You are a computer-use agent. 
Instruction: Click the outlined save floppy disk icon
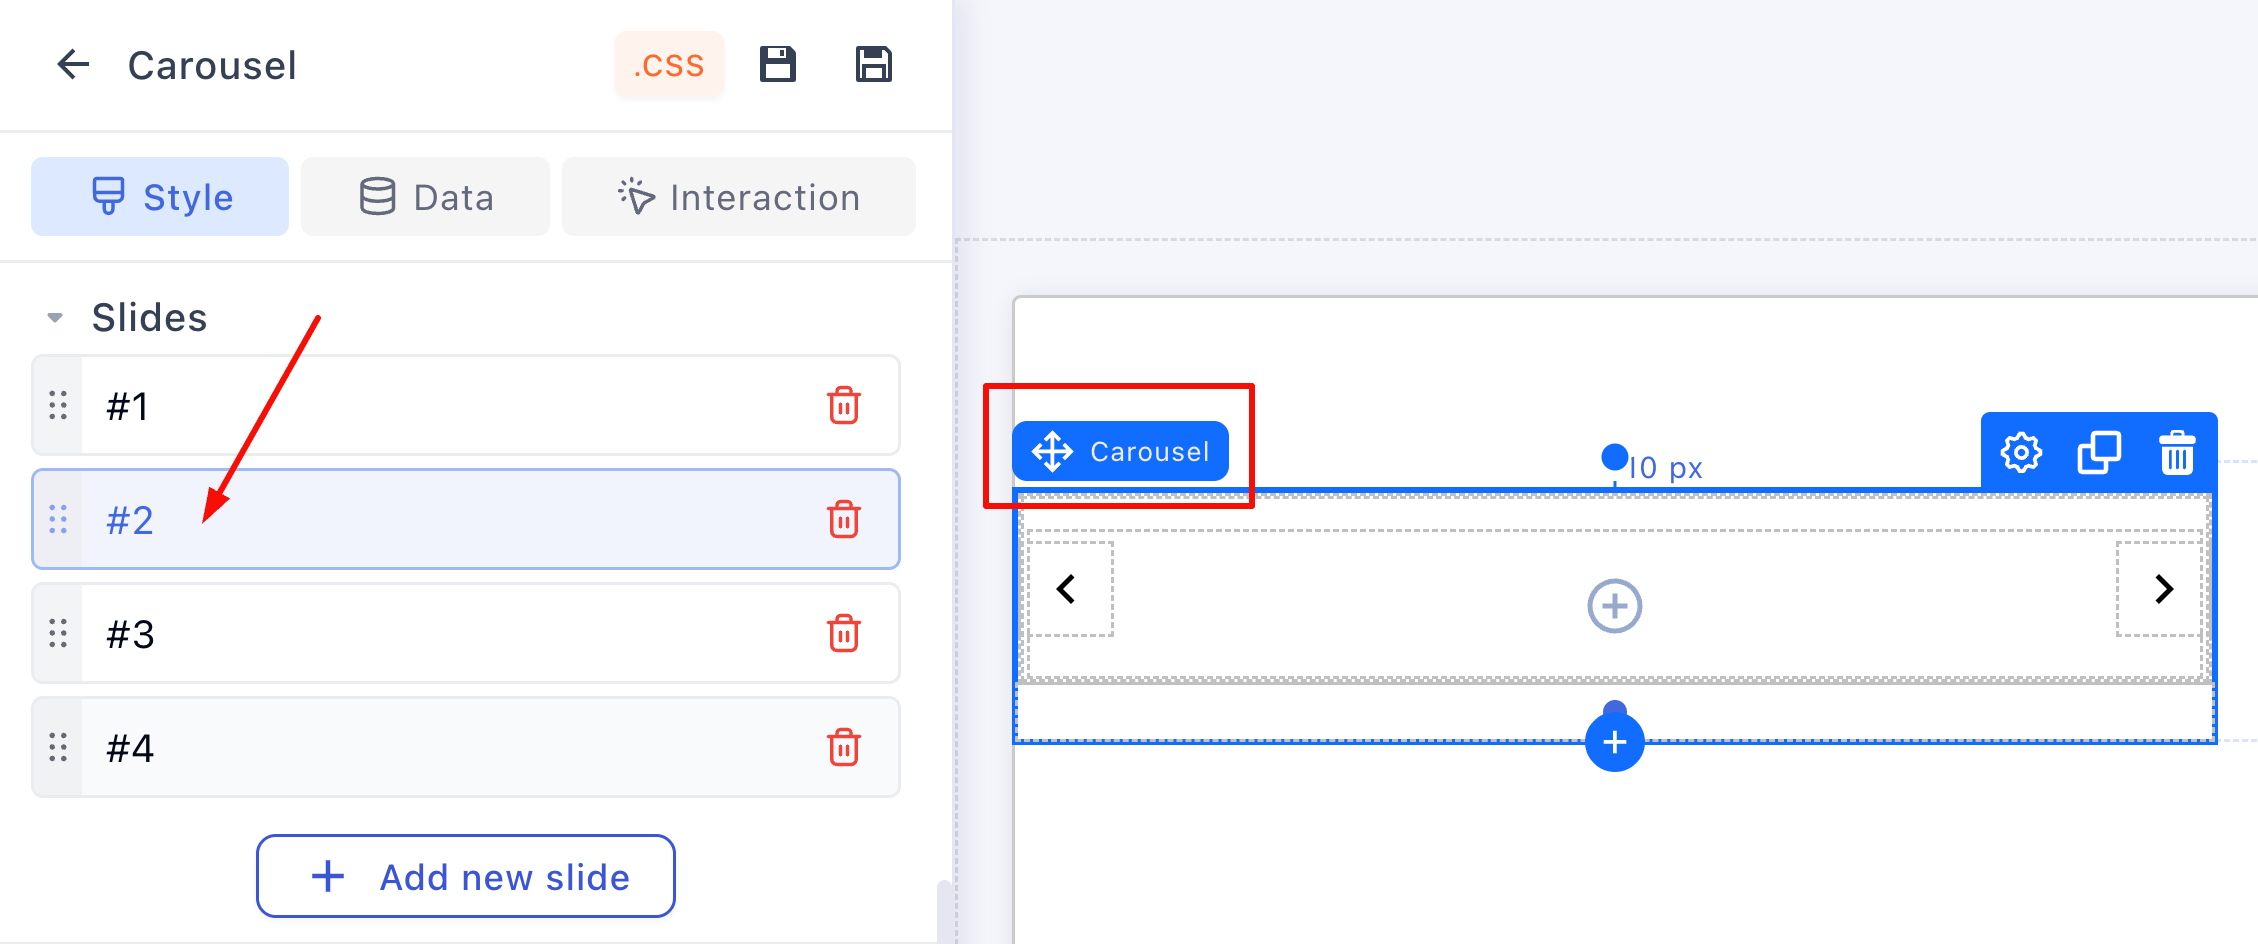click(x=874, y=65)
